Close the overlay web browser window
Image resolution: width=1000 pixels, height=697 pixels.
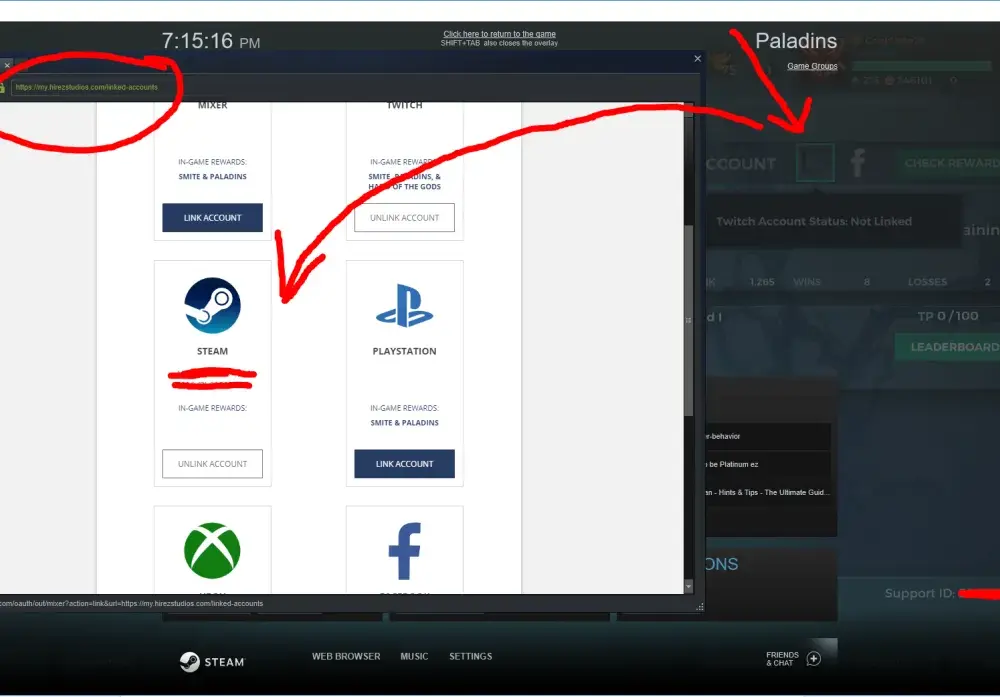698,59
